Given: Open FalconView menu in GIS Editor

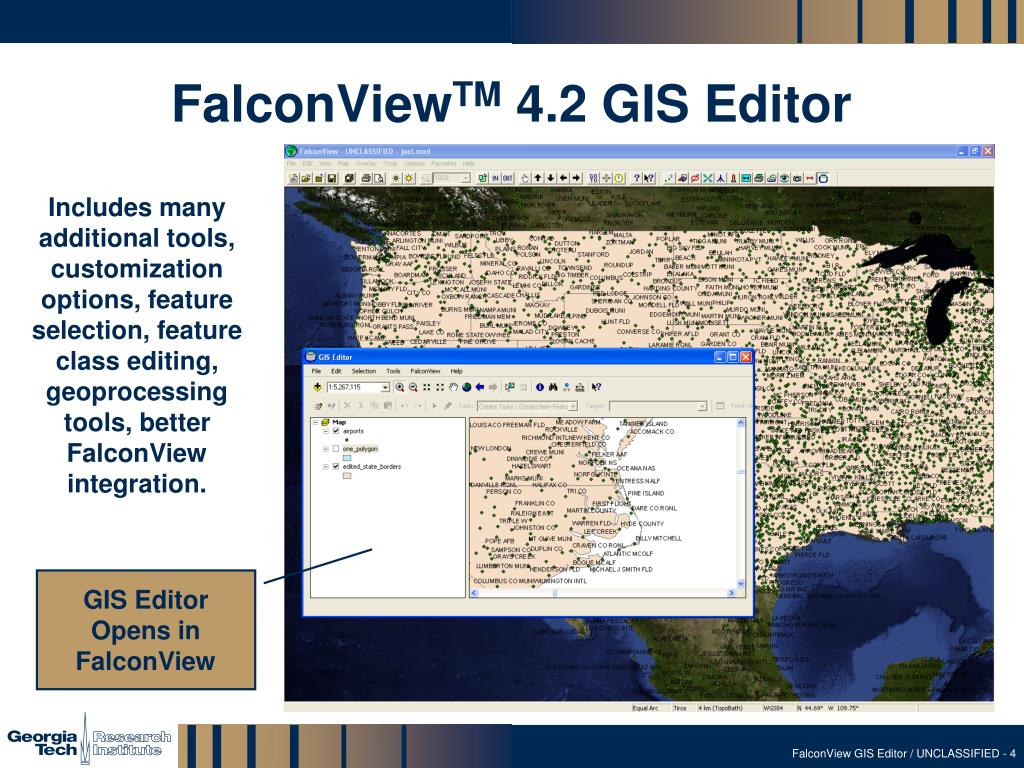Looking at the screenshot, I should point(425,371).
